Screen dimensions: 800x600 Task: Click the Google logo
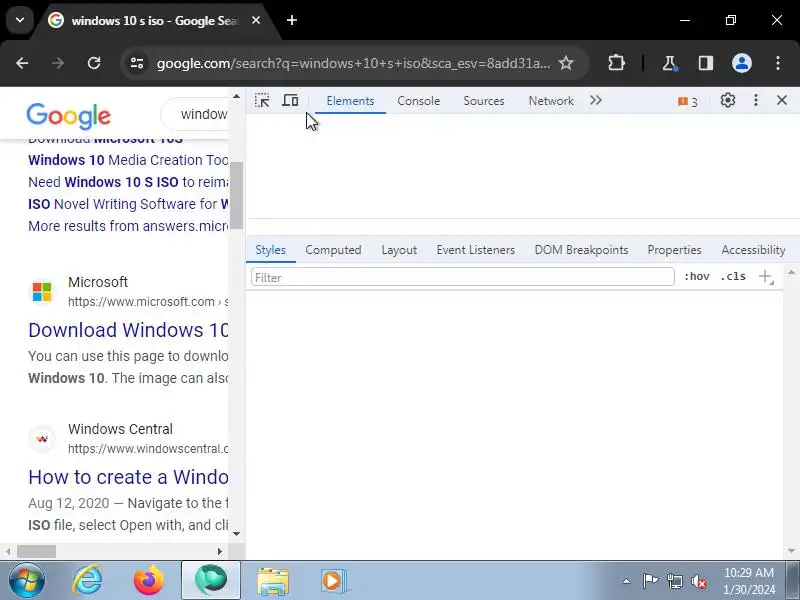pos(68,115)
